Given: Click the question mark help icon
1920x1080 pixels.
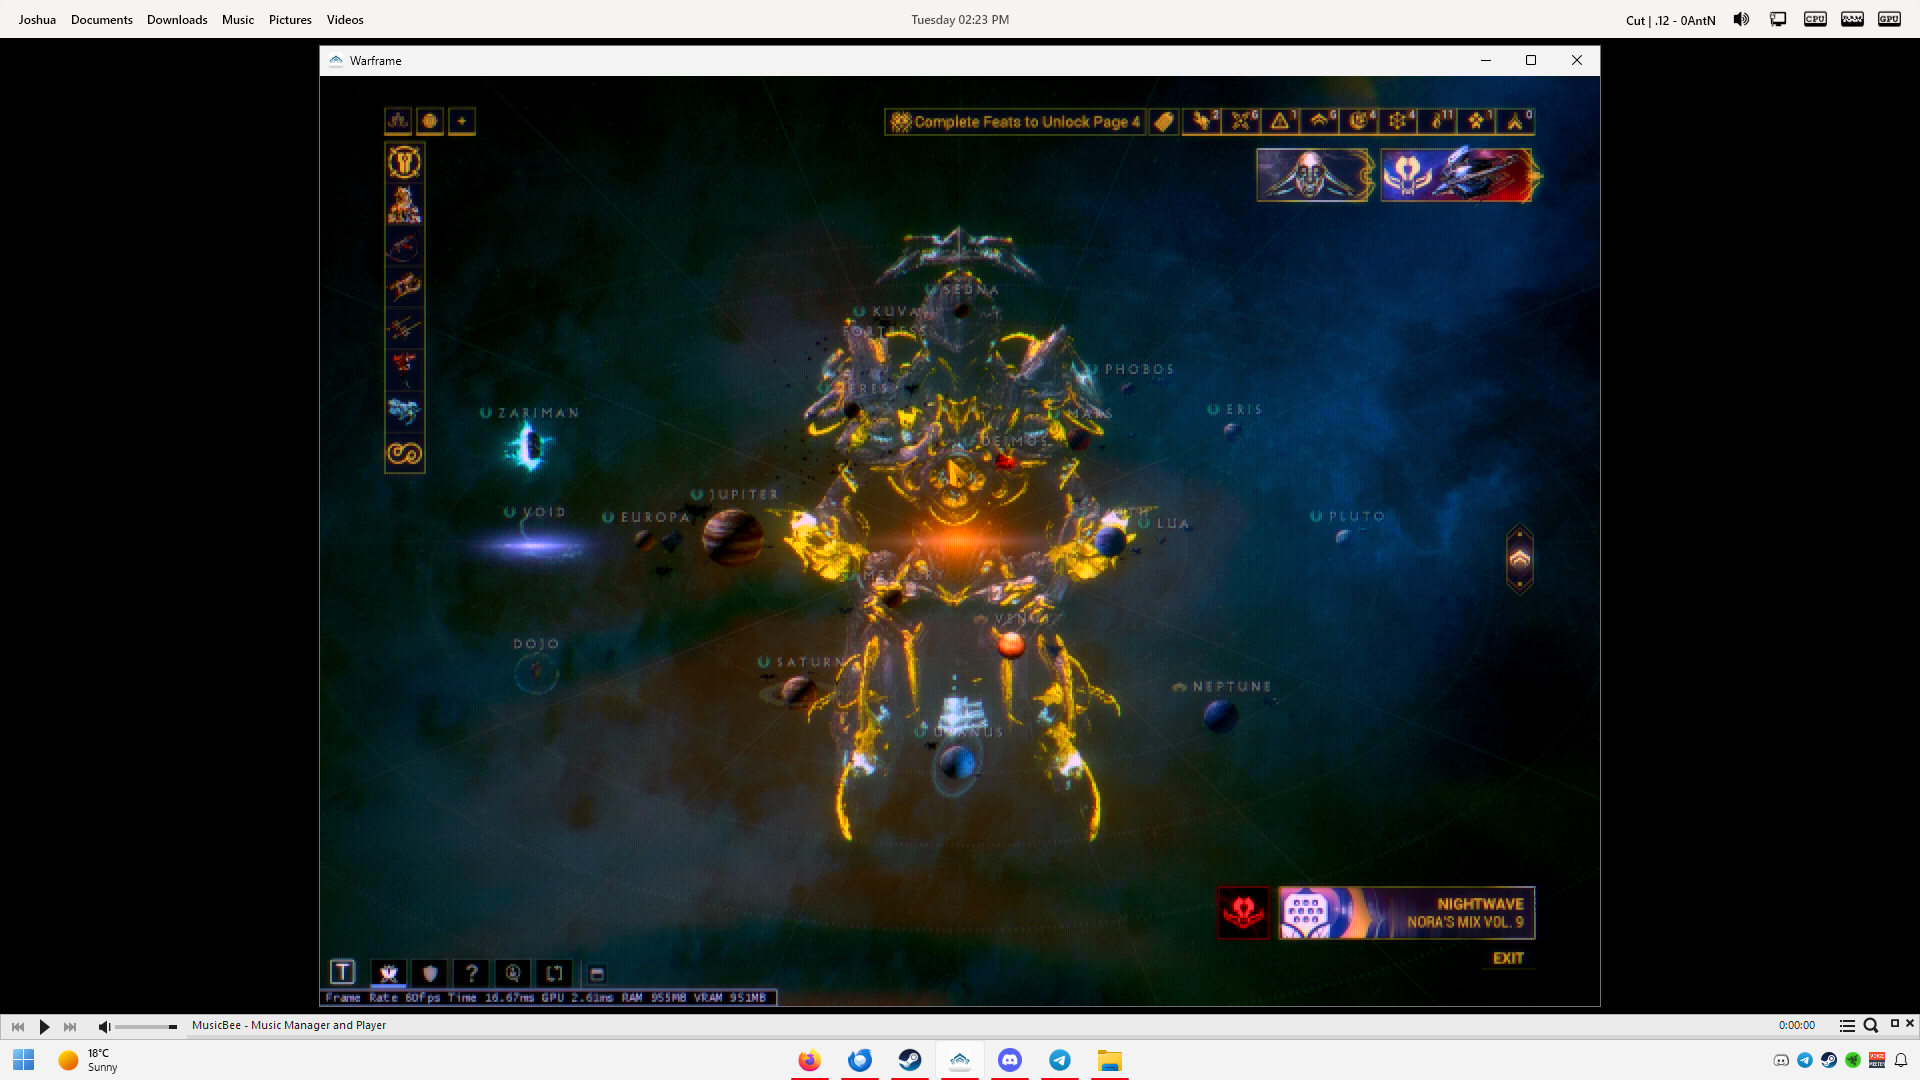Looking at the screenshot, I should [x=471, y=973].
